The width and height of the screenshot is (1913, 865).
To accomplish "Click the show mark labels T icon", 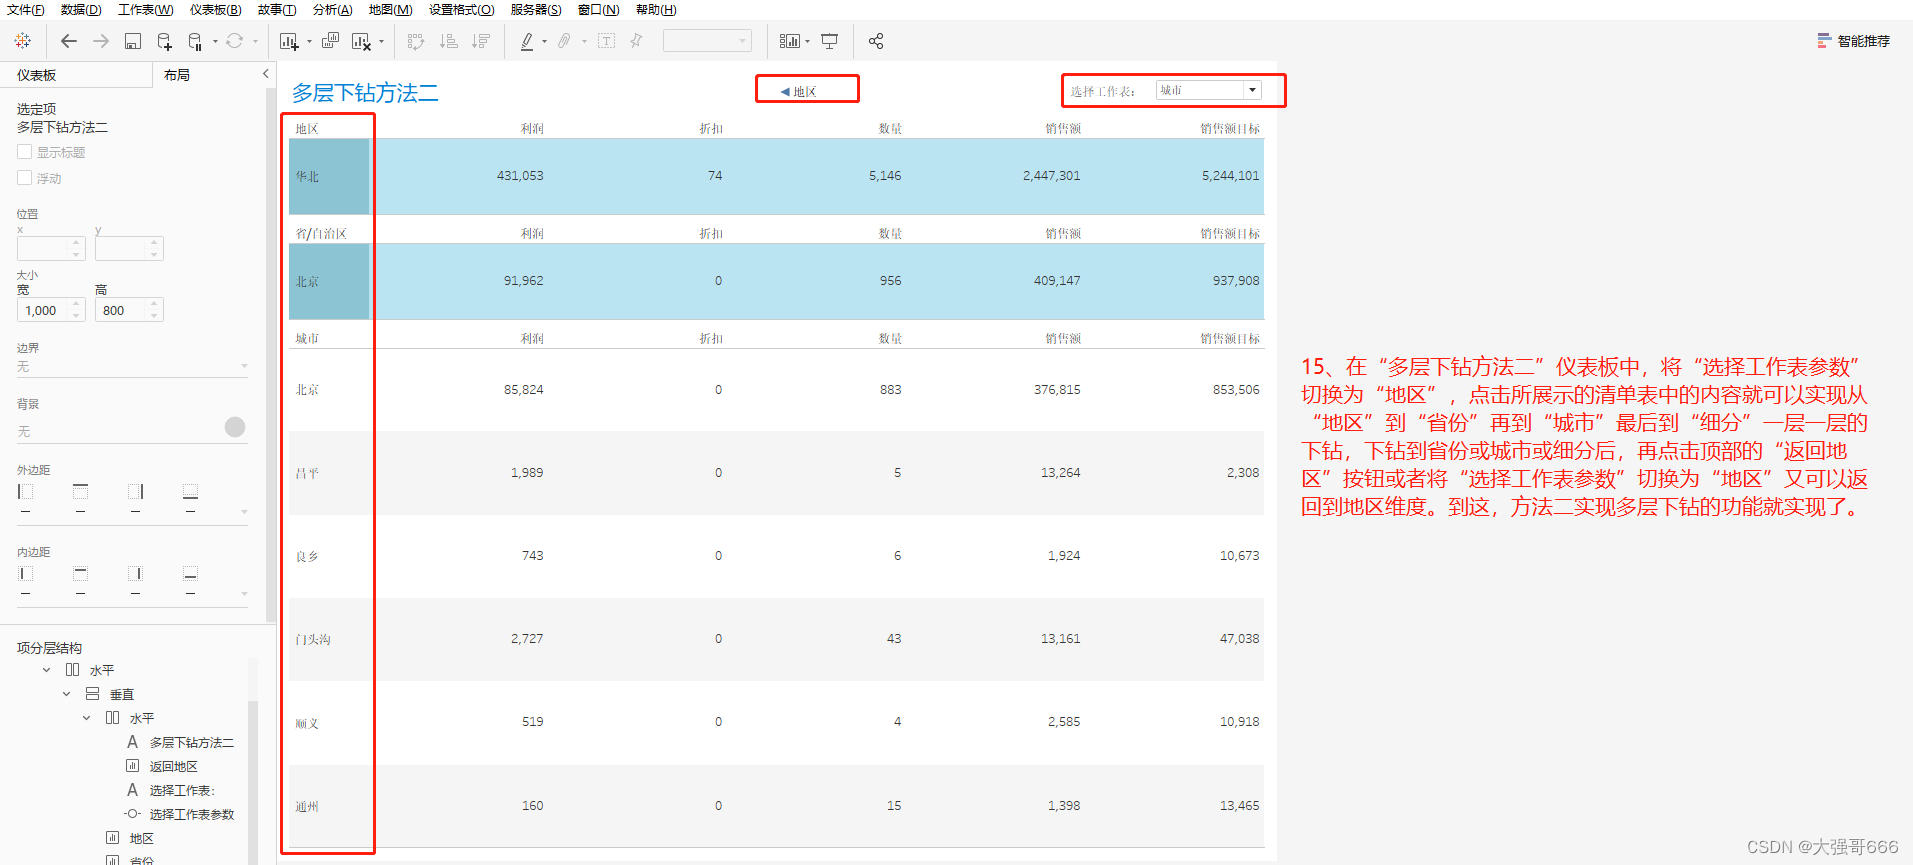I will 606,41.
